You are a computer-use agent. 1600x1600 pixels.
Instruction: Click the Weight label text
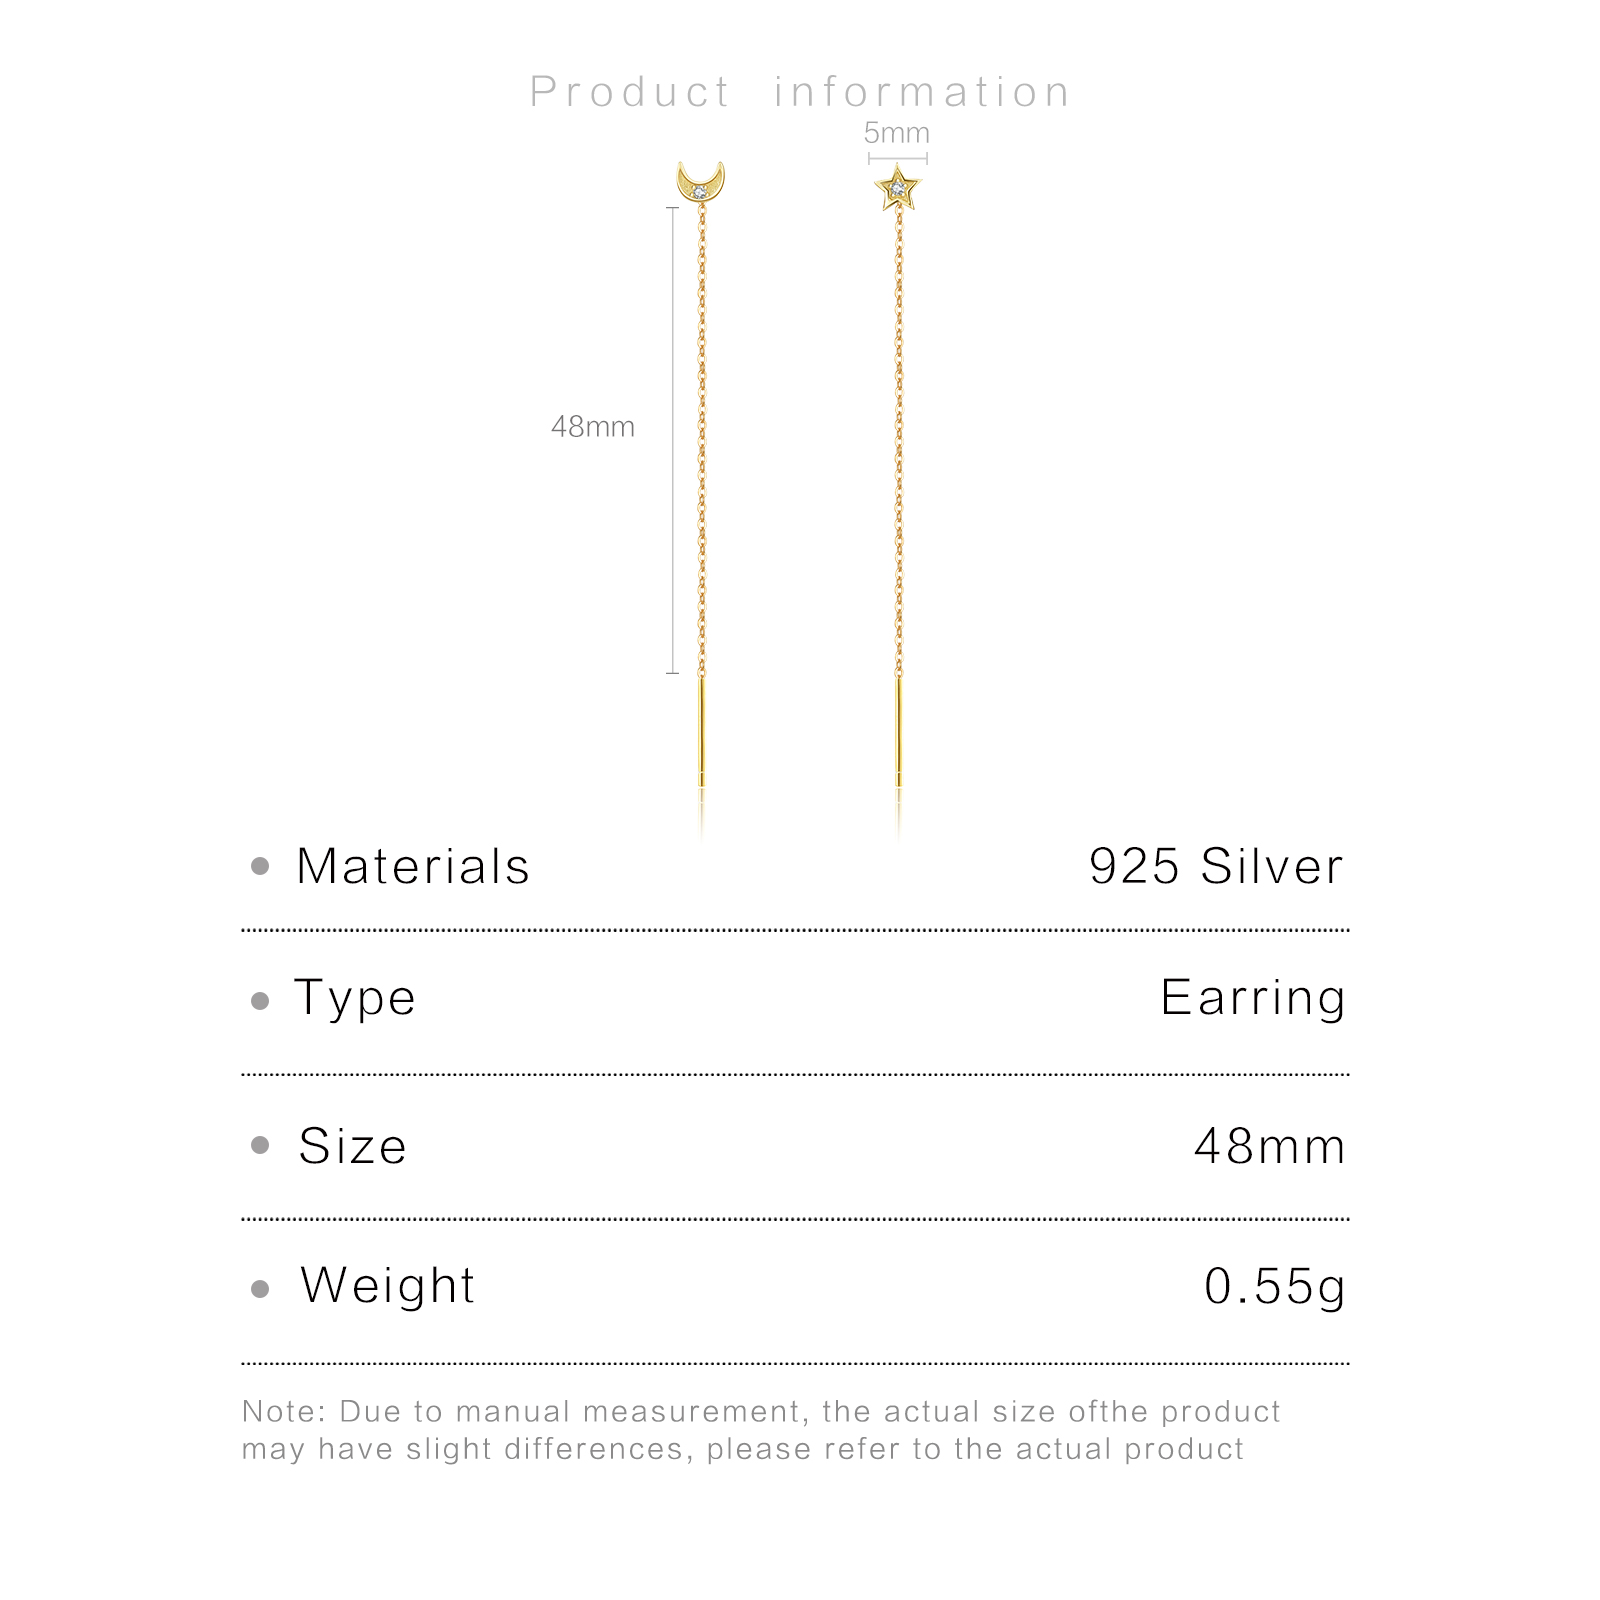pos(387,1286)
